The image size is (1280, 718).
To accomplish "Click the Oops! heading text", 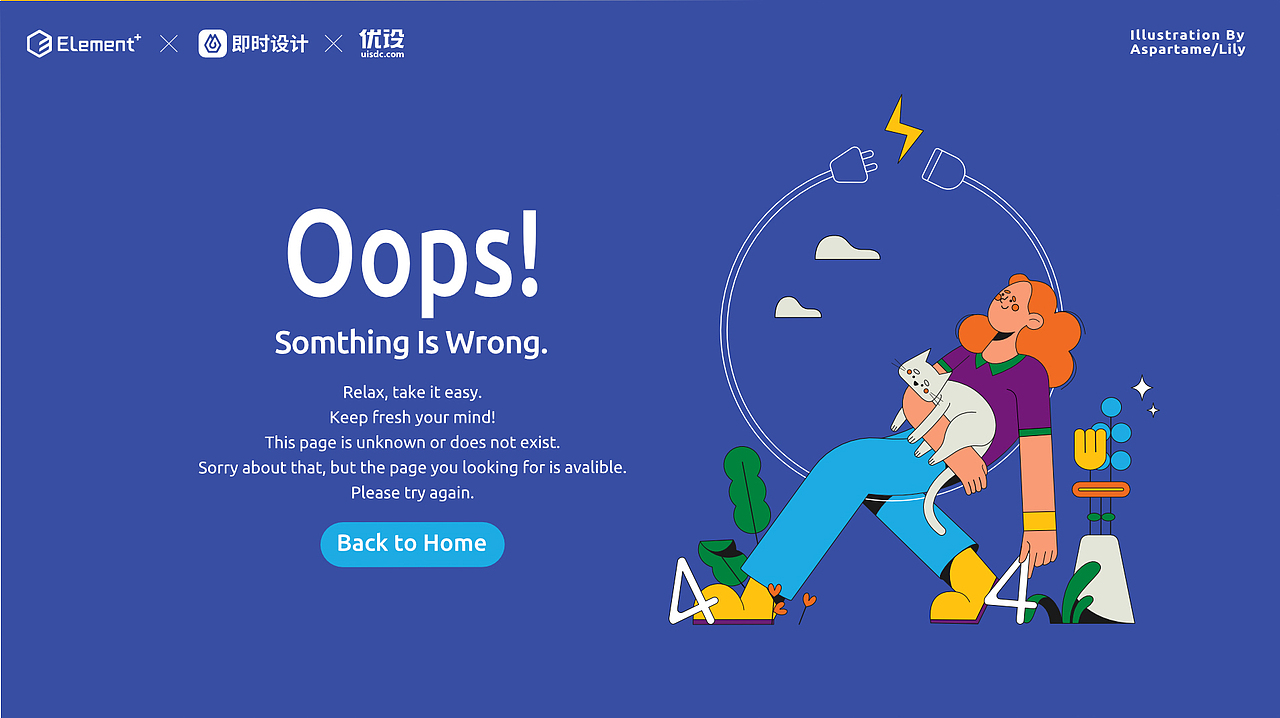I will (412, 253).
